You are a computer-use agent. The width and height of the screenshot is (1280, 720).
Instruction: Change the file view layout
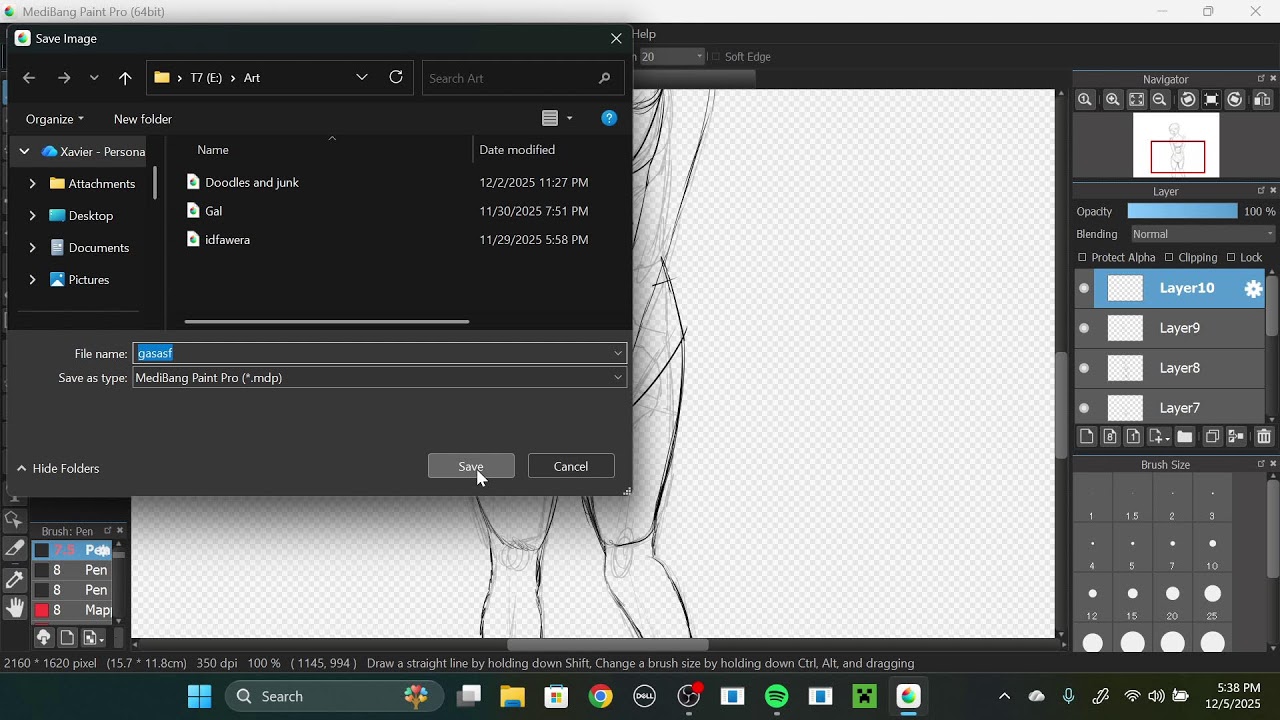point(557,118)
